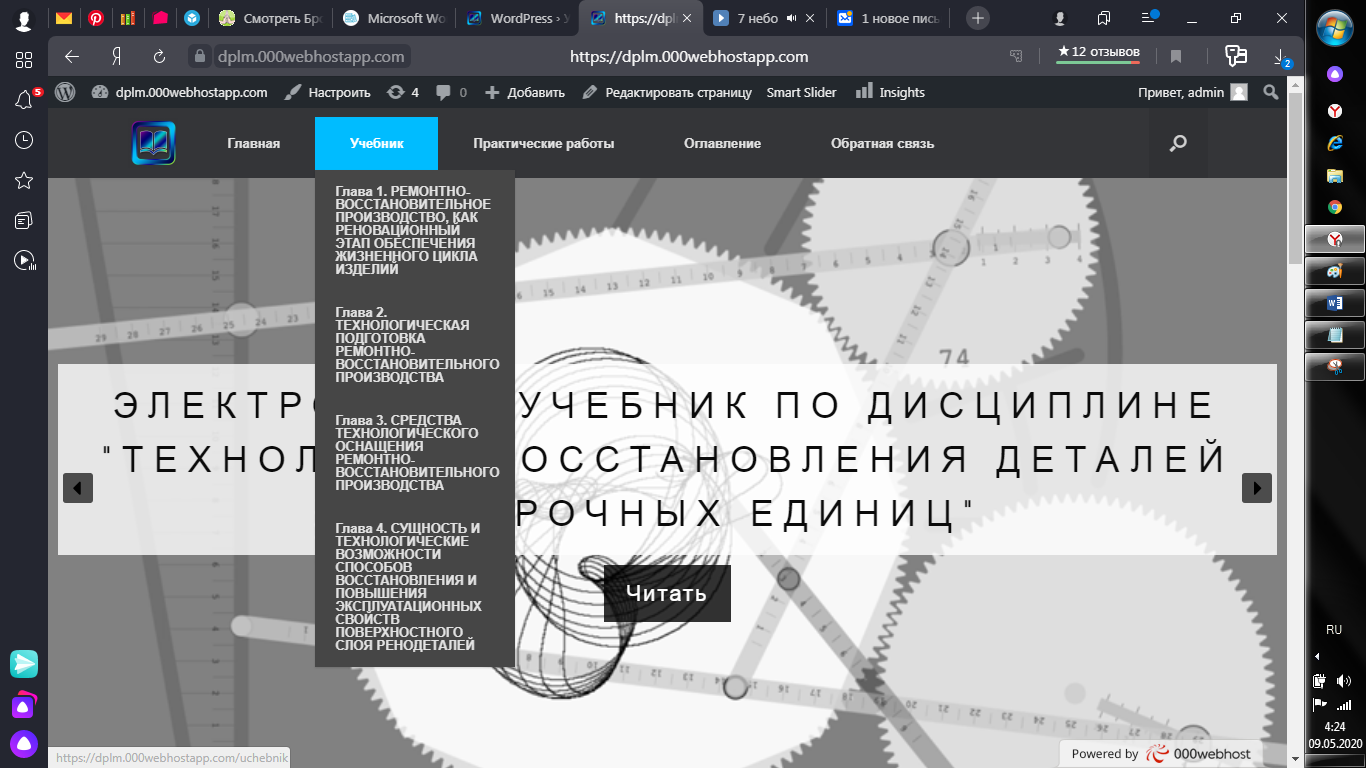Switch to the Microsoft Wo... tab
This screenshot has height=768, width=1366.
coord(394,18)
